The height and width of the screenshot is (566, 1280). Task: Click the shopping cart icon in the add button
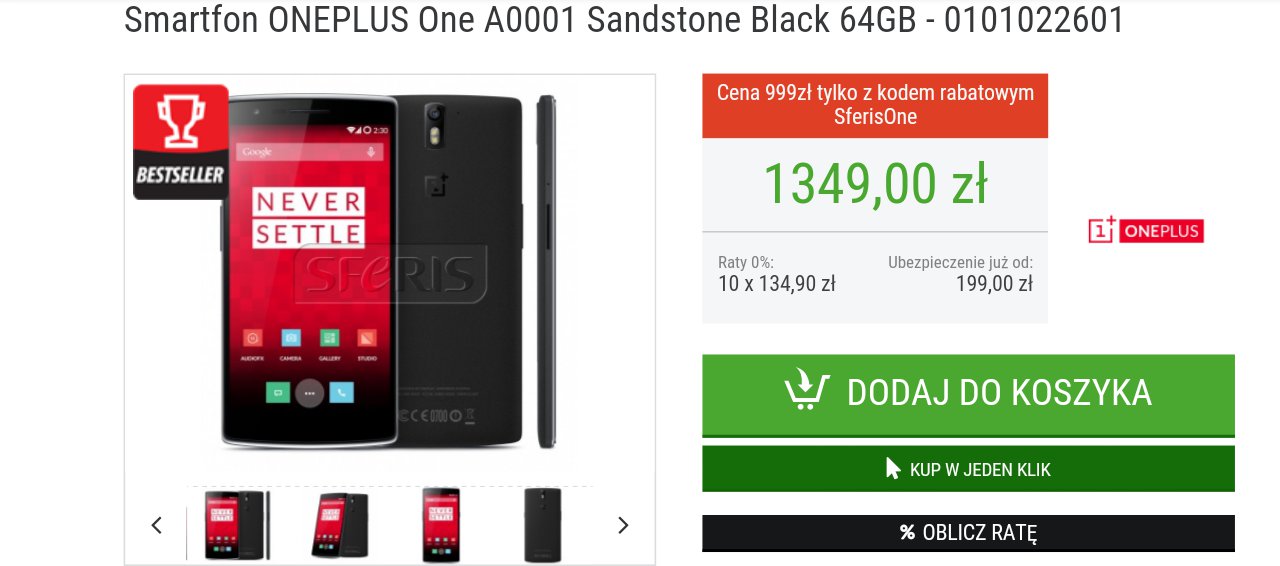(807, 391)
